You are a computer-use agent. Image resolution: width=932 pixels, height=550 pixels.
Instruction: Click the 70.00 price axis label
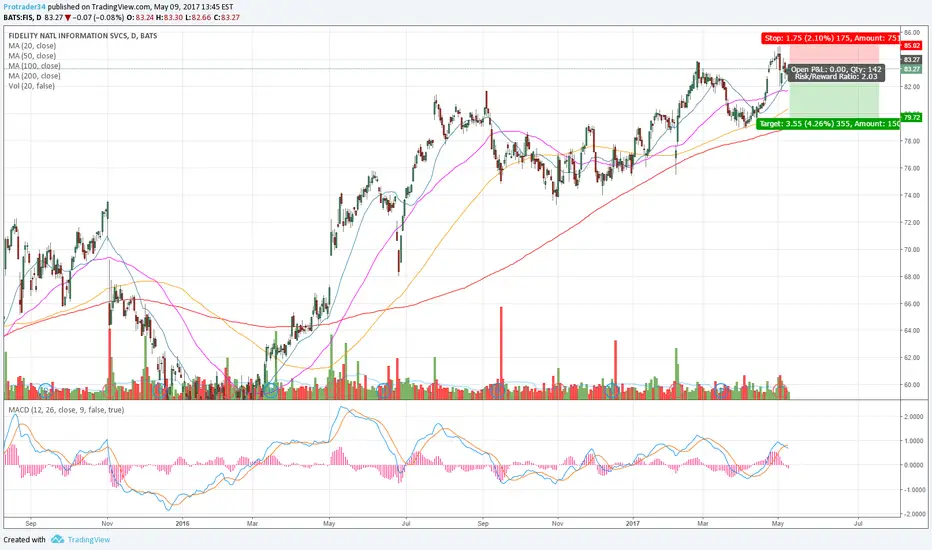tap(911, 249)
